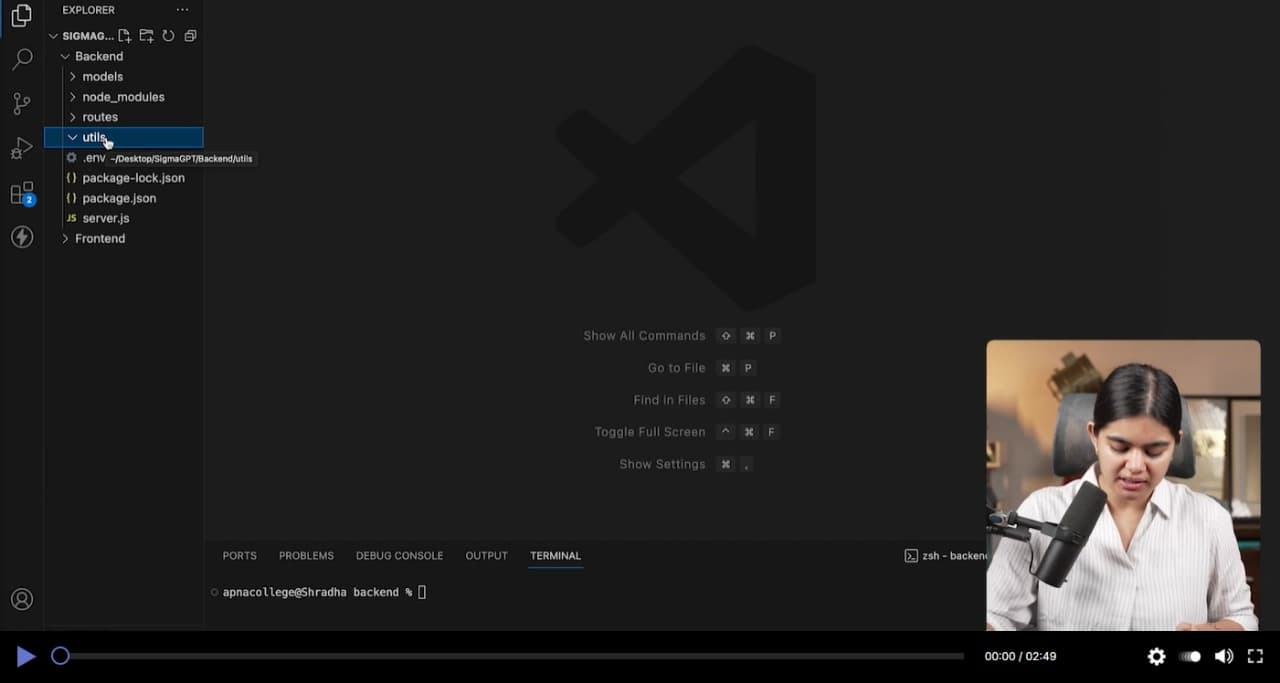The height and width of the screenshot is (683, 1280).
Task: Click the New File icon in Explorer
Action: [125, 36]
